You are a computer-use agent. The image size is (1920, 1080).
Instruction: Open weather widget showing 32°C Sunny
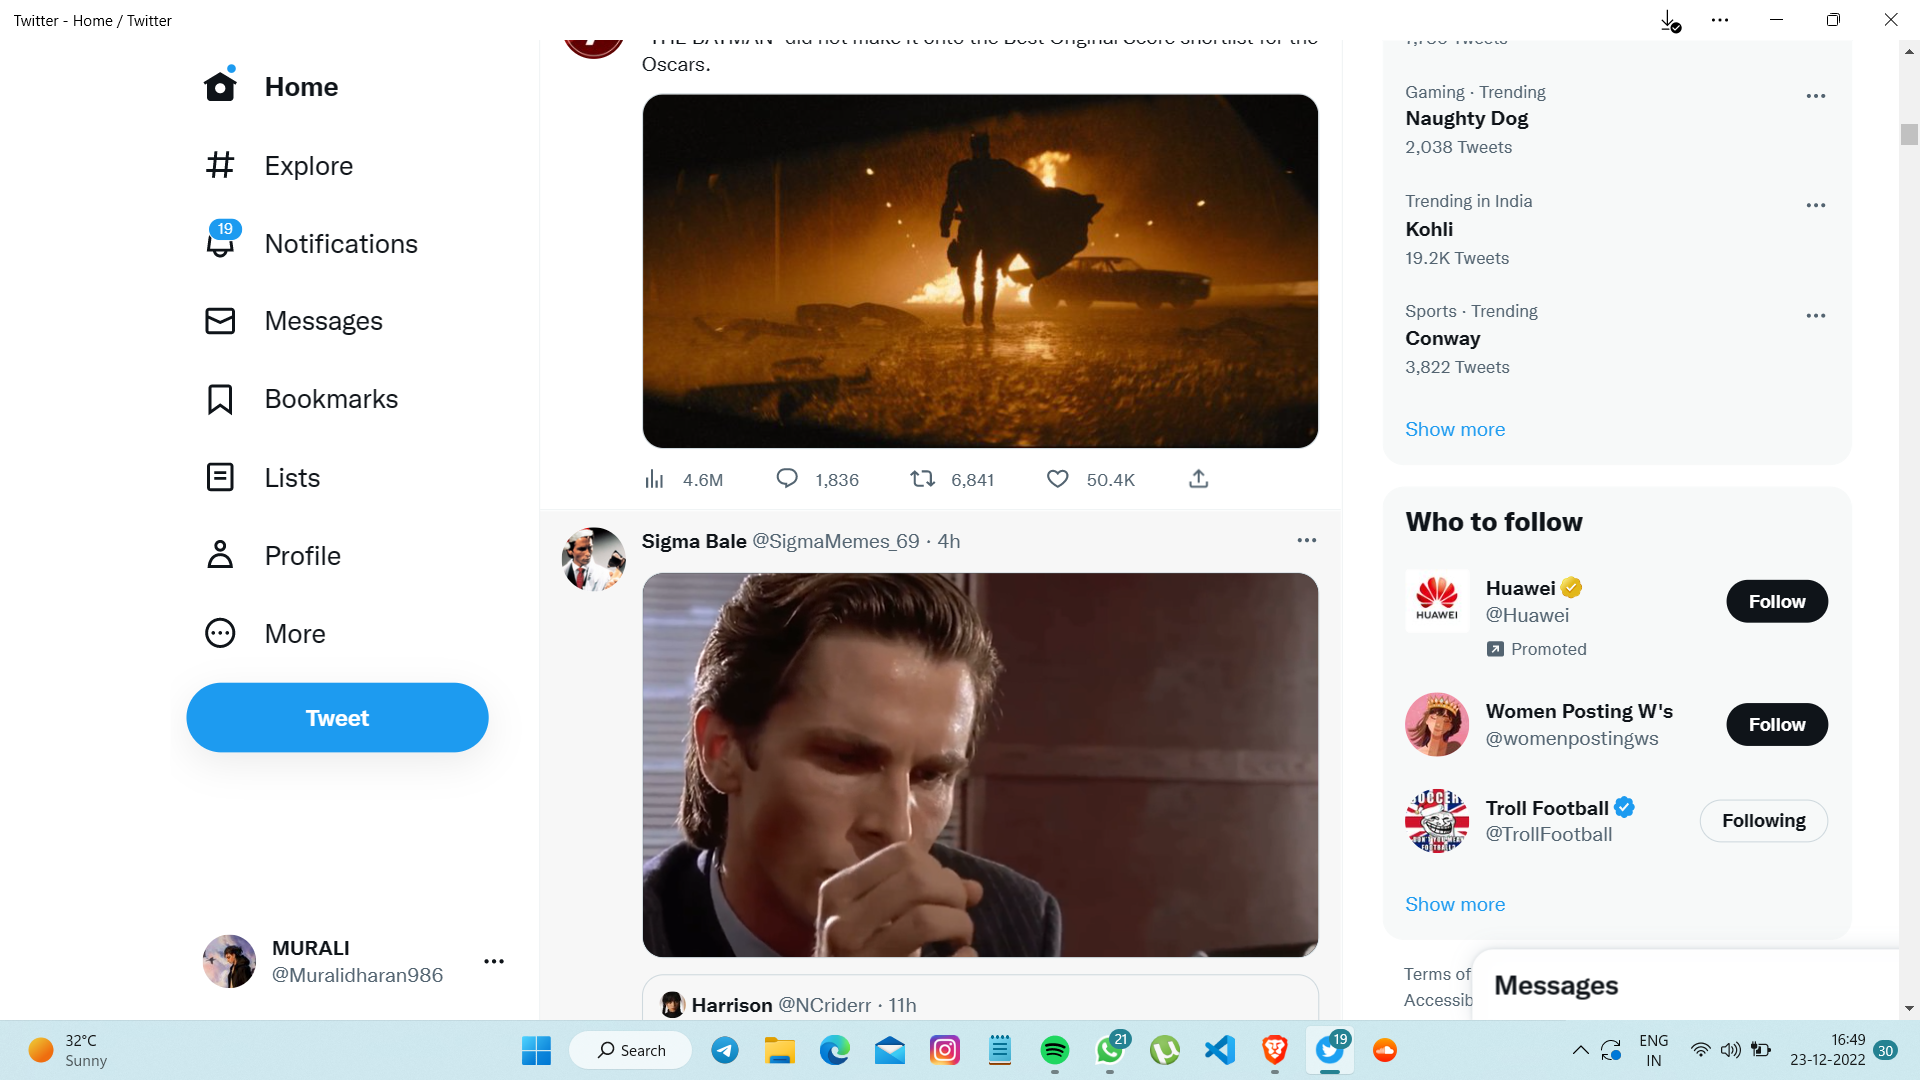click(68, 1050)
